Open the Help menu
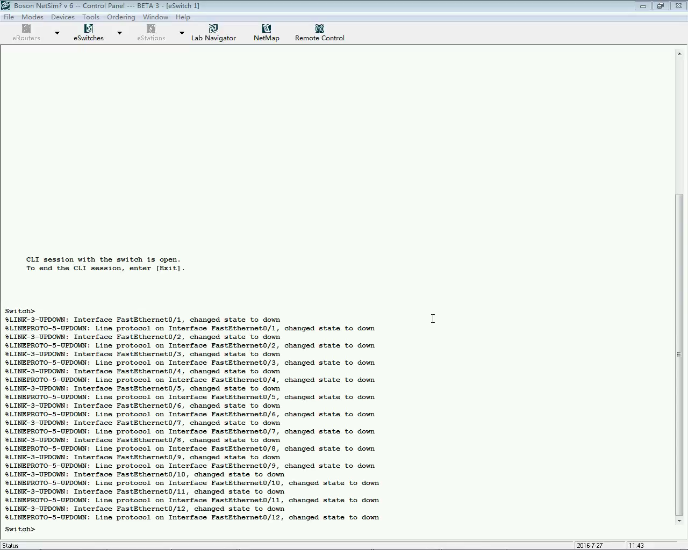This screenshot has width=688, height=550. [183, 17]
